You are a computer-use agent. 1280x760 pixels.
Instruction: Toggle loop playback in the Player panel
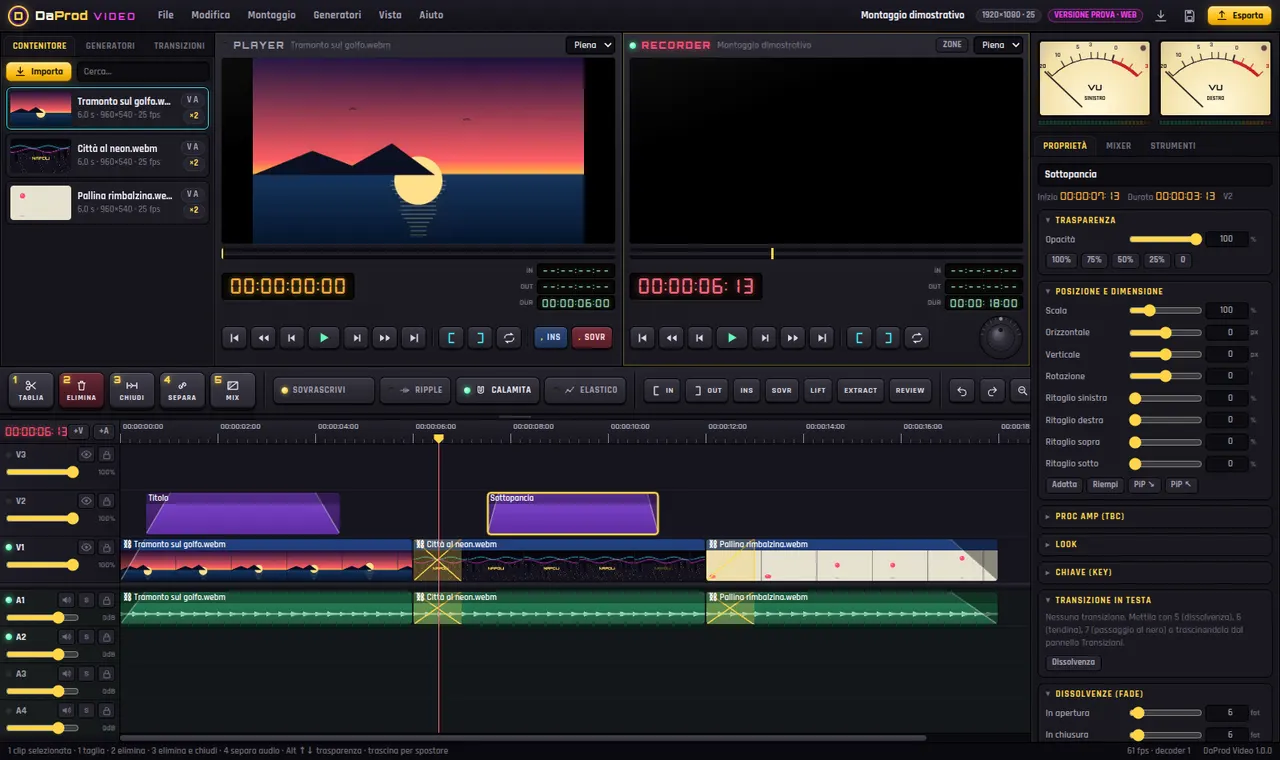509,338
